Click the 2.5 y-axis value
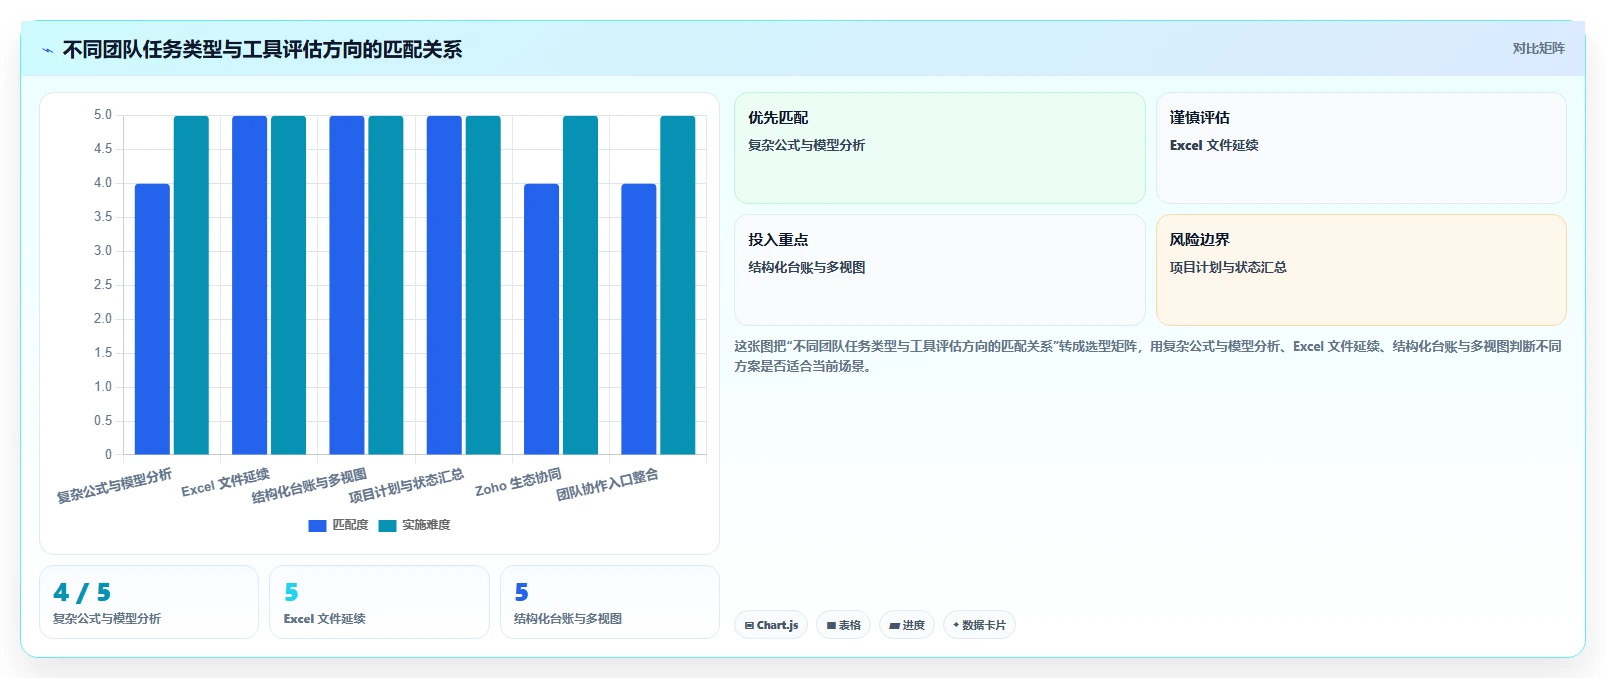The height and width of the screenshot is (678, 1606). tap(103, 285)
